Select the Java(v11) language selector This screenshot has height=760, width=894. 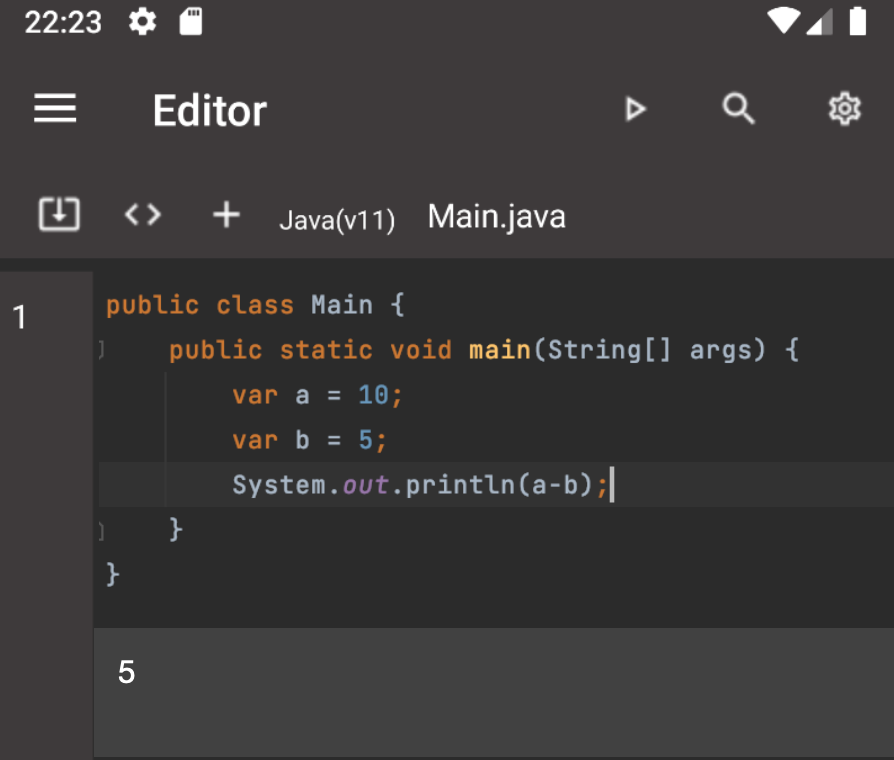point(337,220)
